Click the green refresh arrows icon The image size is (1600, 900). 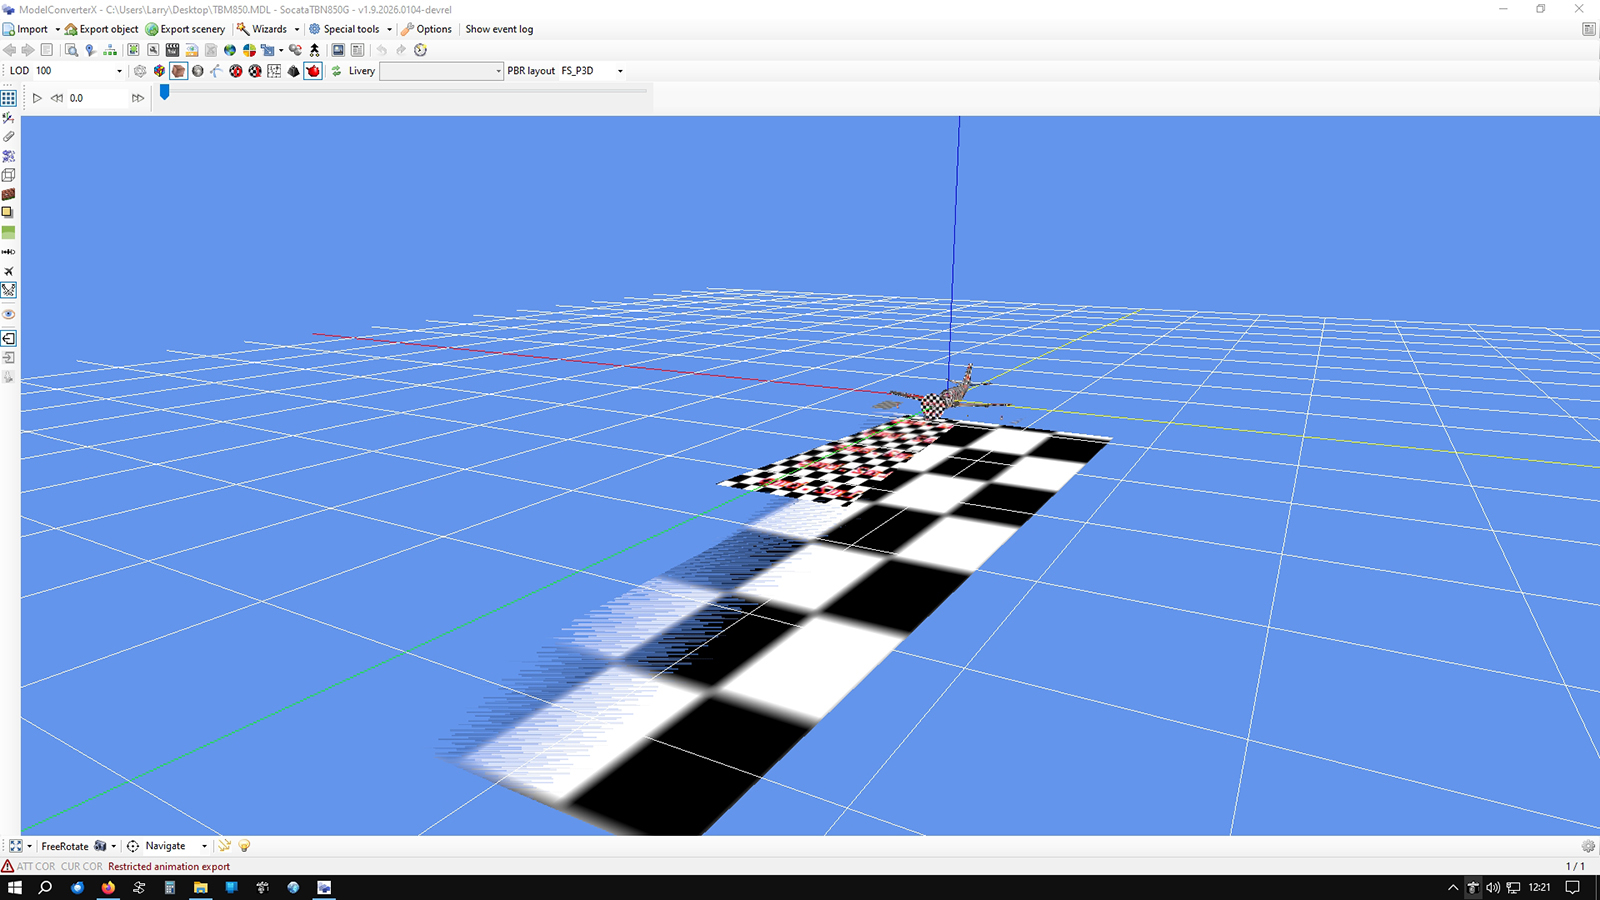point(337,71)
